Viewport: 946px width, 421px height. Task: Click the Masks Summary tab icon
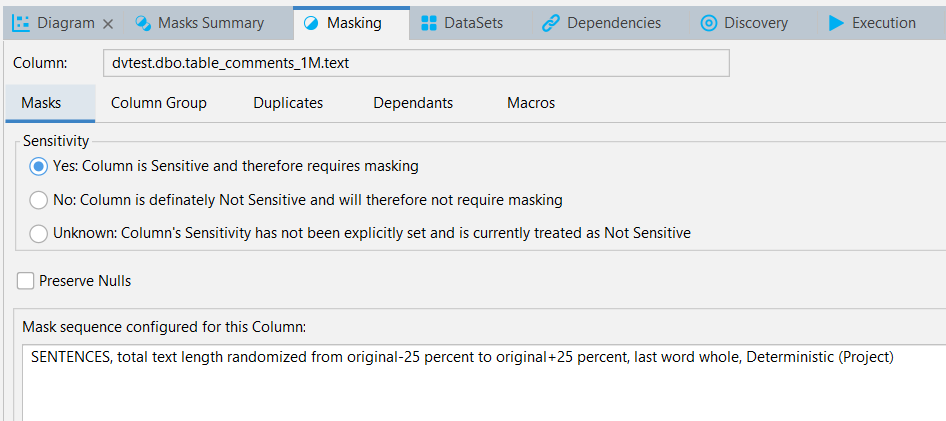(x=143, y=24)
